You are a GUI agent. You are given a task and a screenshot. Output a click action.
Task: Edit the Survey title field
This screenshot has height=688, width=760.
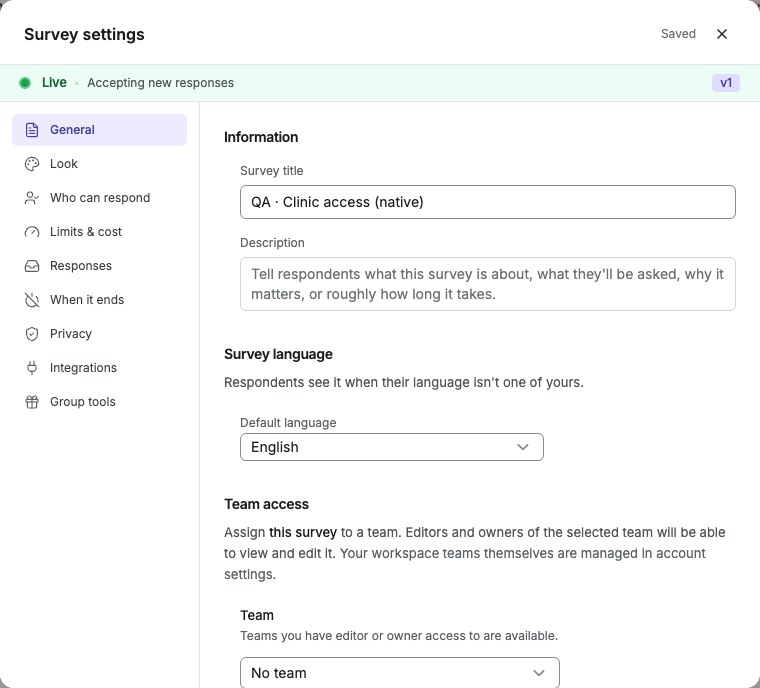coord(488,202)
